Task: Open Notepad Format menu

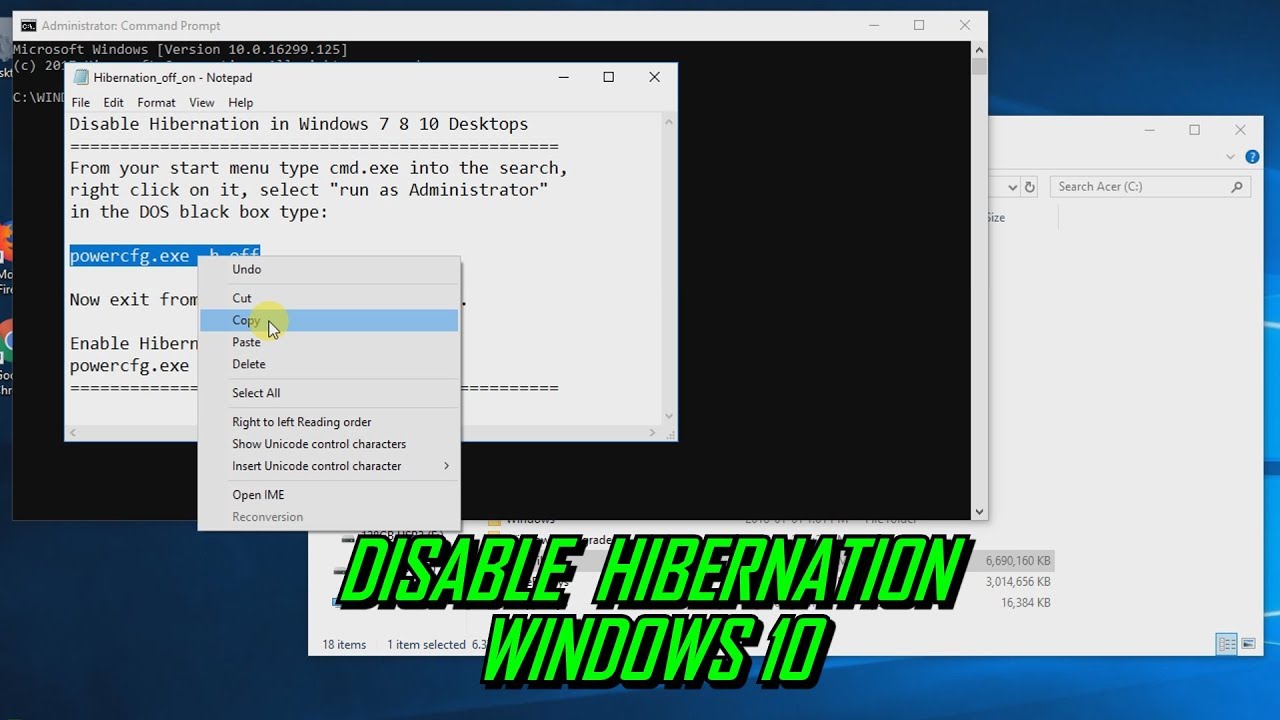Action: pos(156,102)
